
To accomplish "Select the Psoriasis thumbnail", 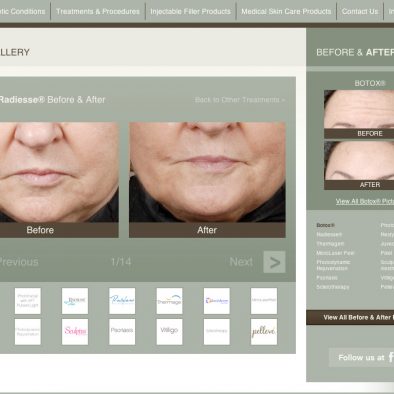I will click(x=122, y=332).
